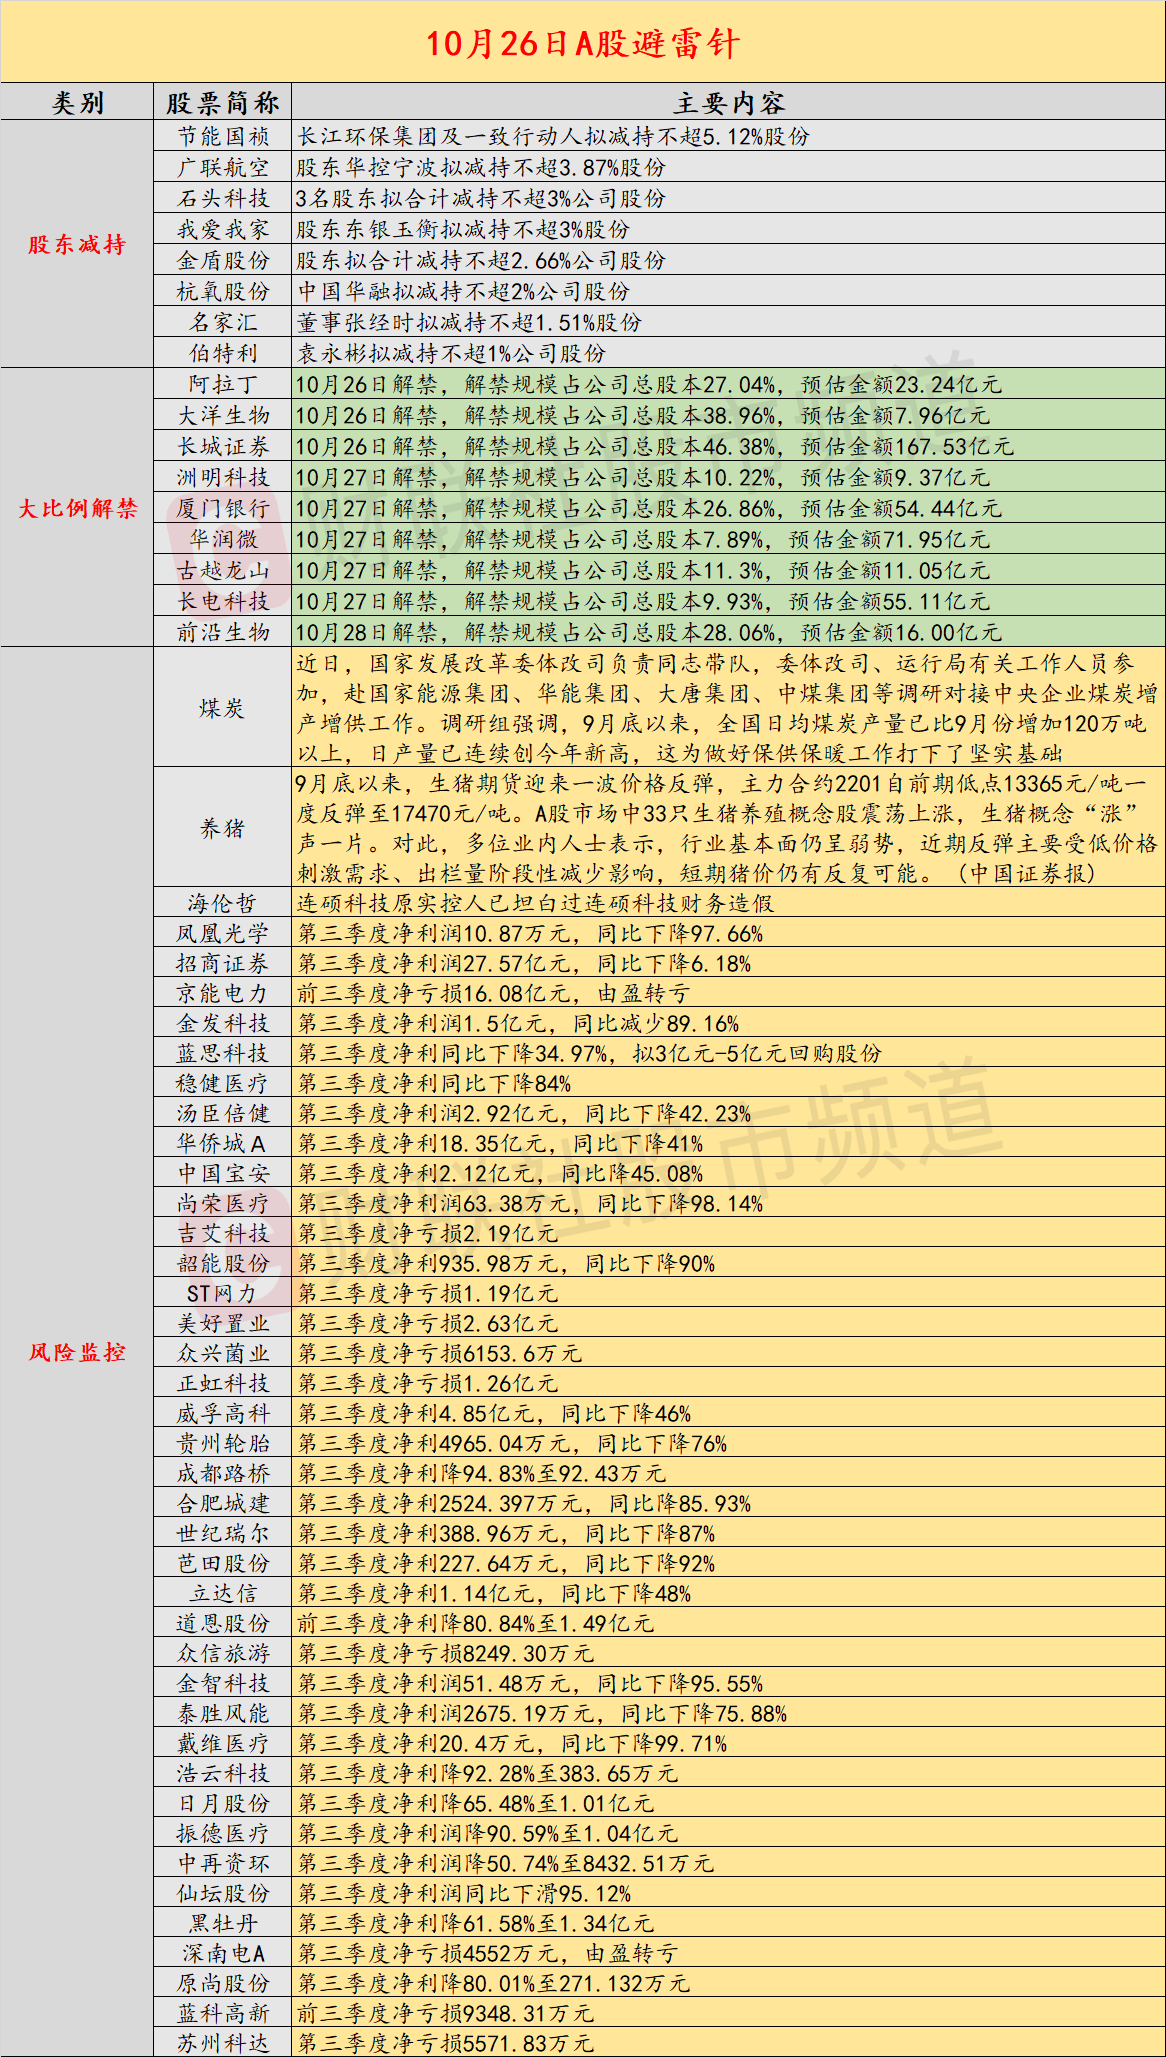Click the 养猪 sector cell
The height and width of the screenshot is (2057, 1166).
tap(222, 828)
